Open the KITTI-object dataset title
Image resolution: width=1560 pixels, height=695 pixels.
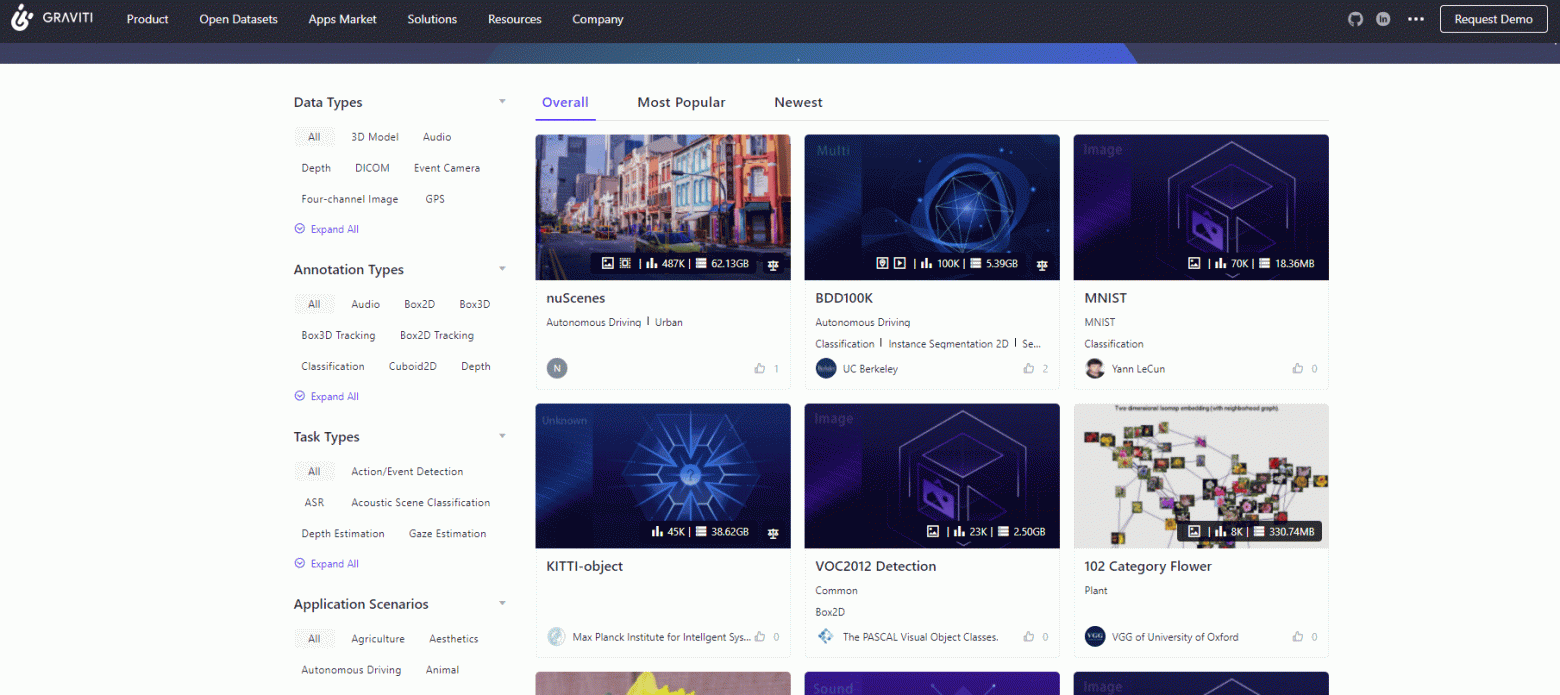(584, 566)
